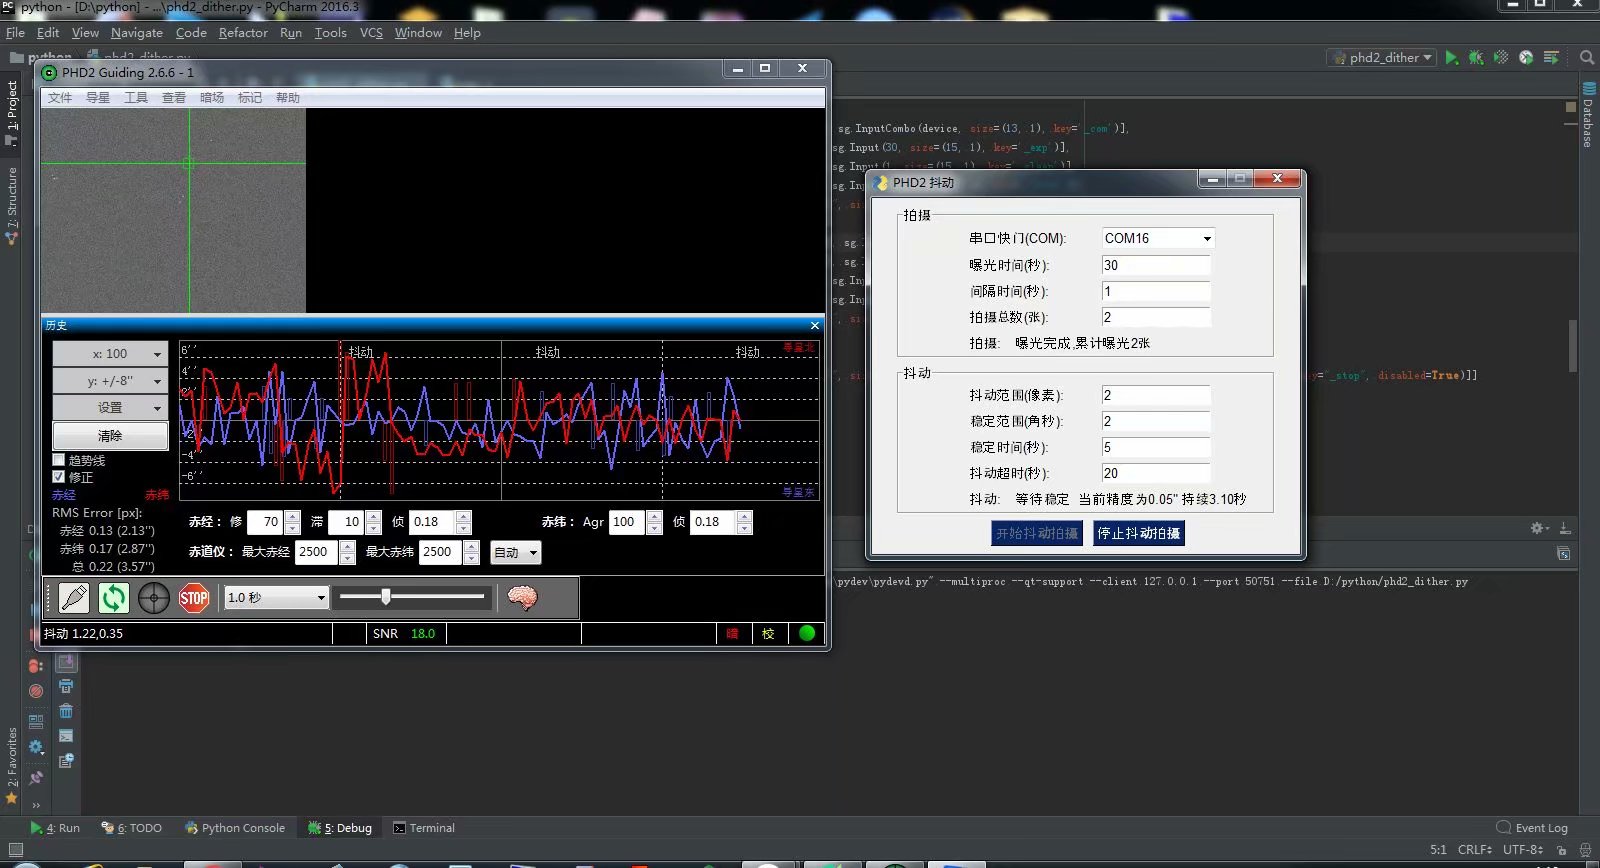Open the COM16 serial port dropdown
This screenshot has width=1600, height=868.
tap(1158, 238)
